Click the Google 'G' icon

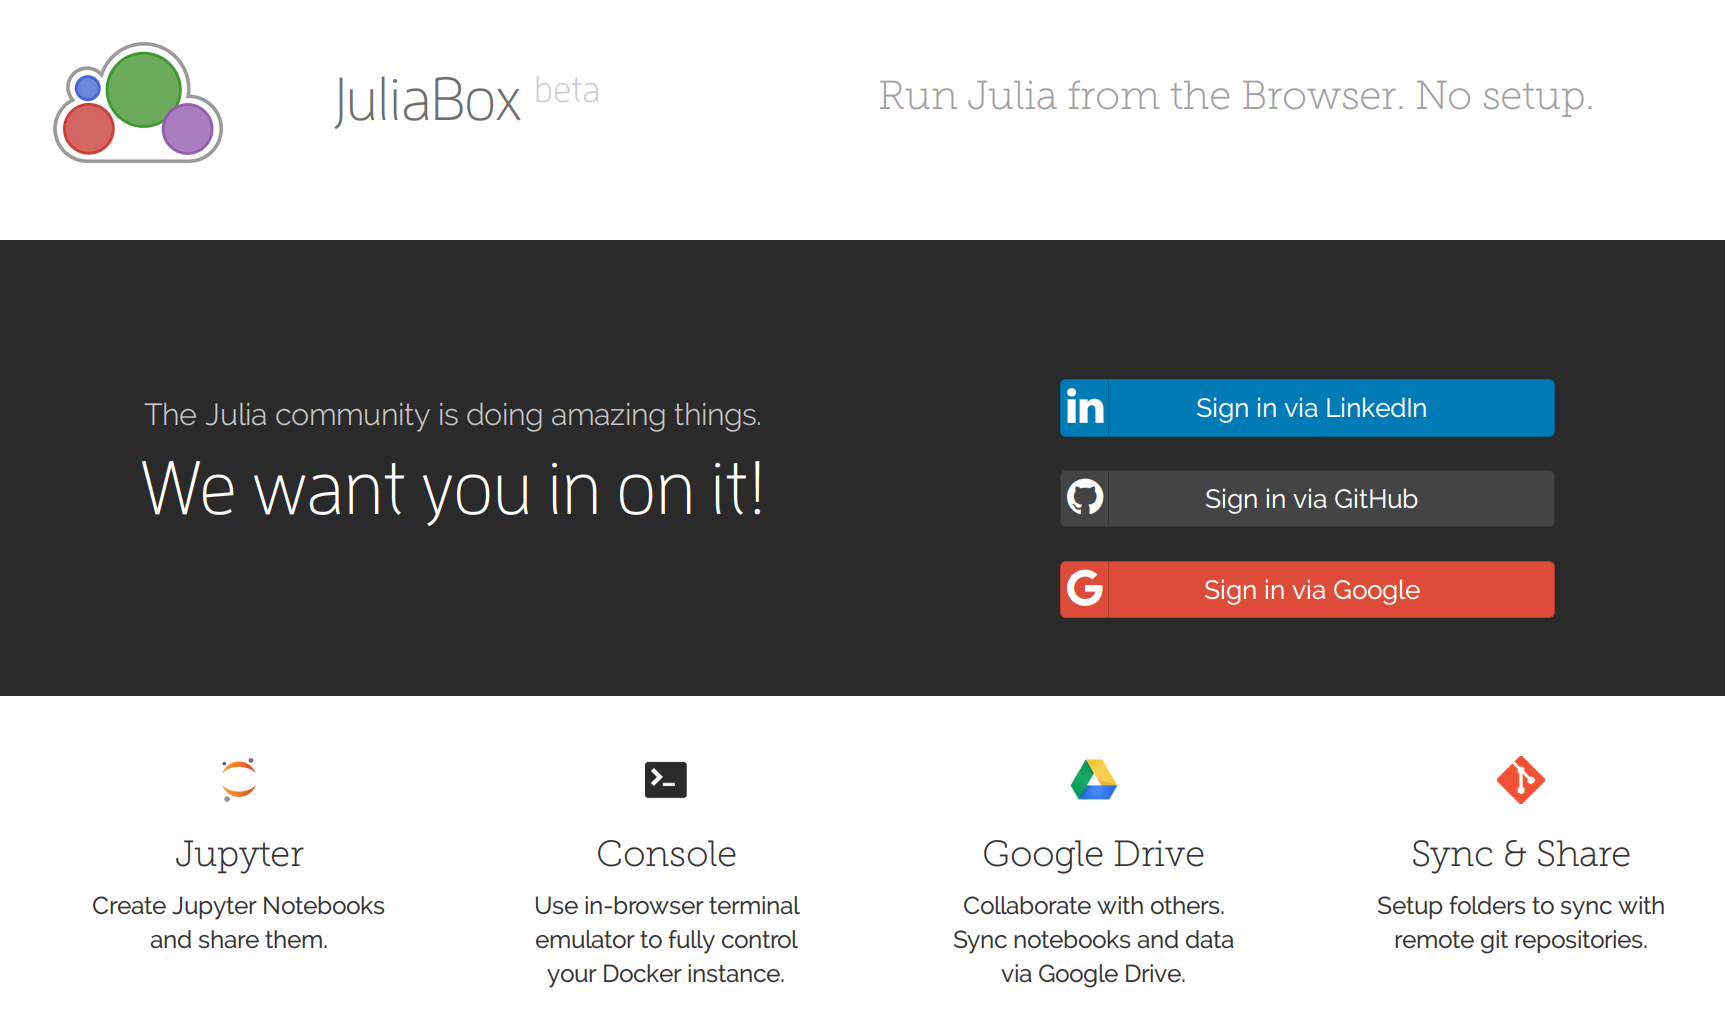pos(1085,589)
